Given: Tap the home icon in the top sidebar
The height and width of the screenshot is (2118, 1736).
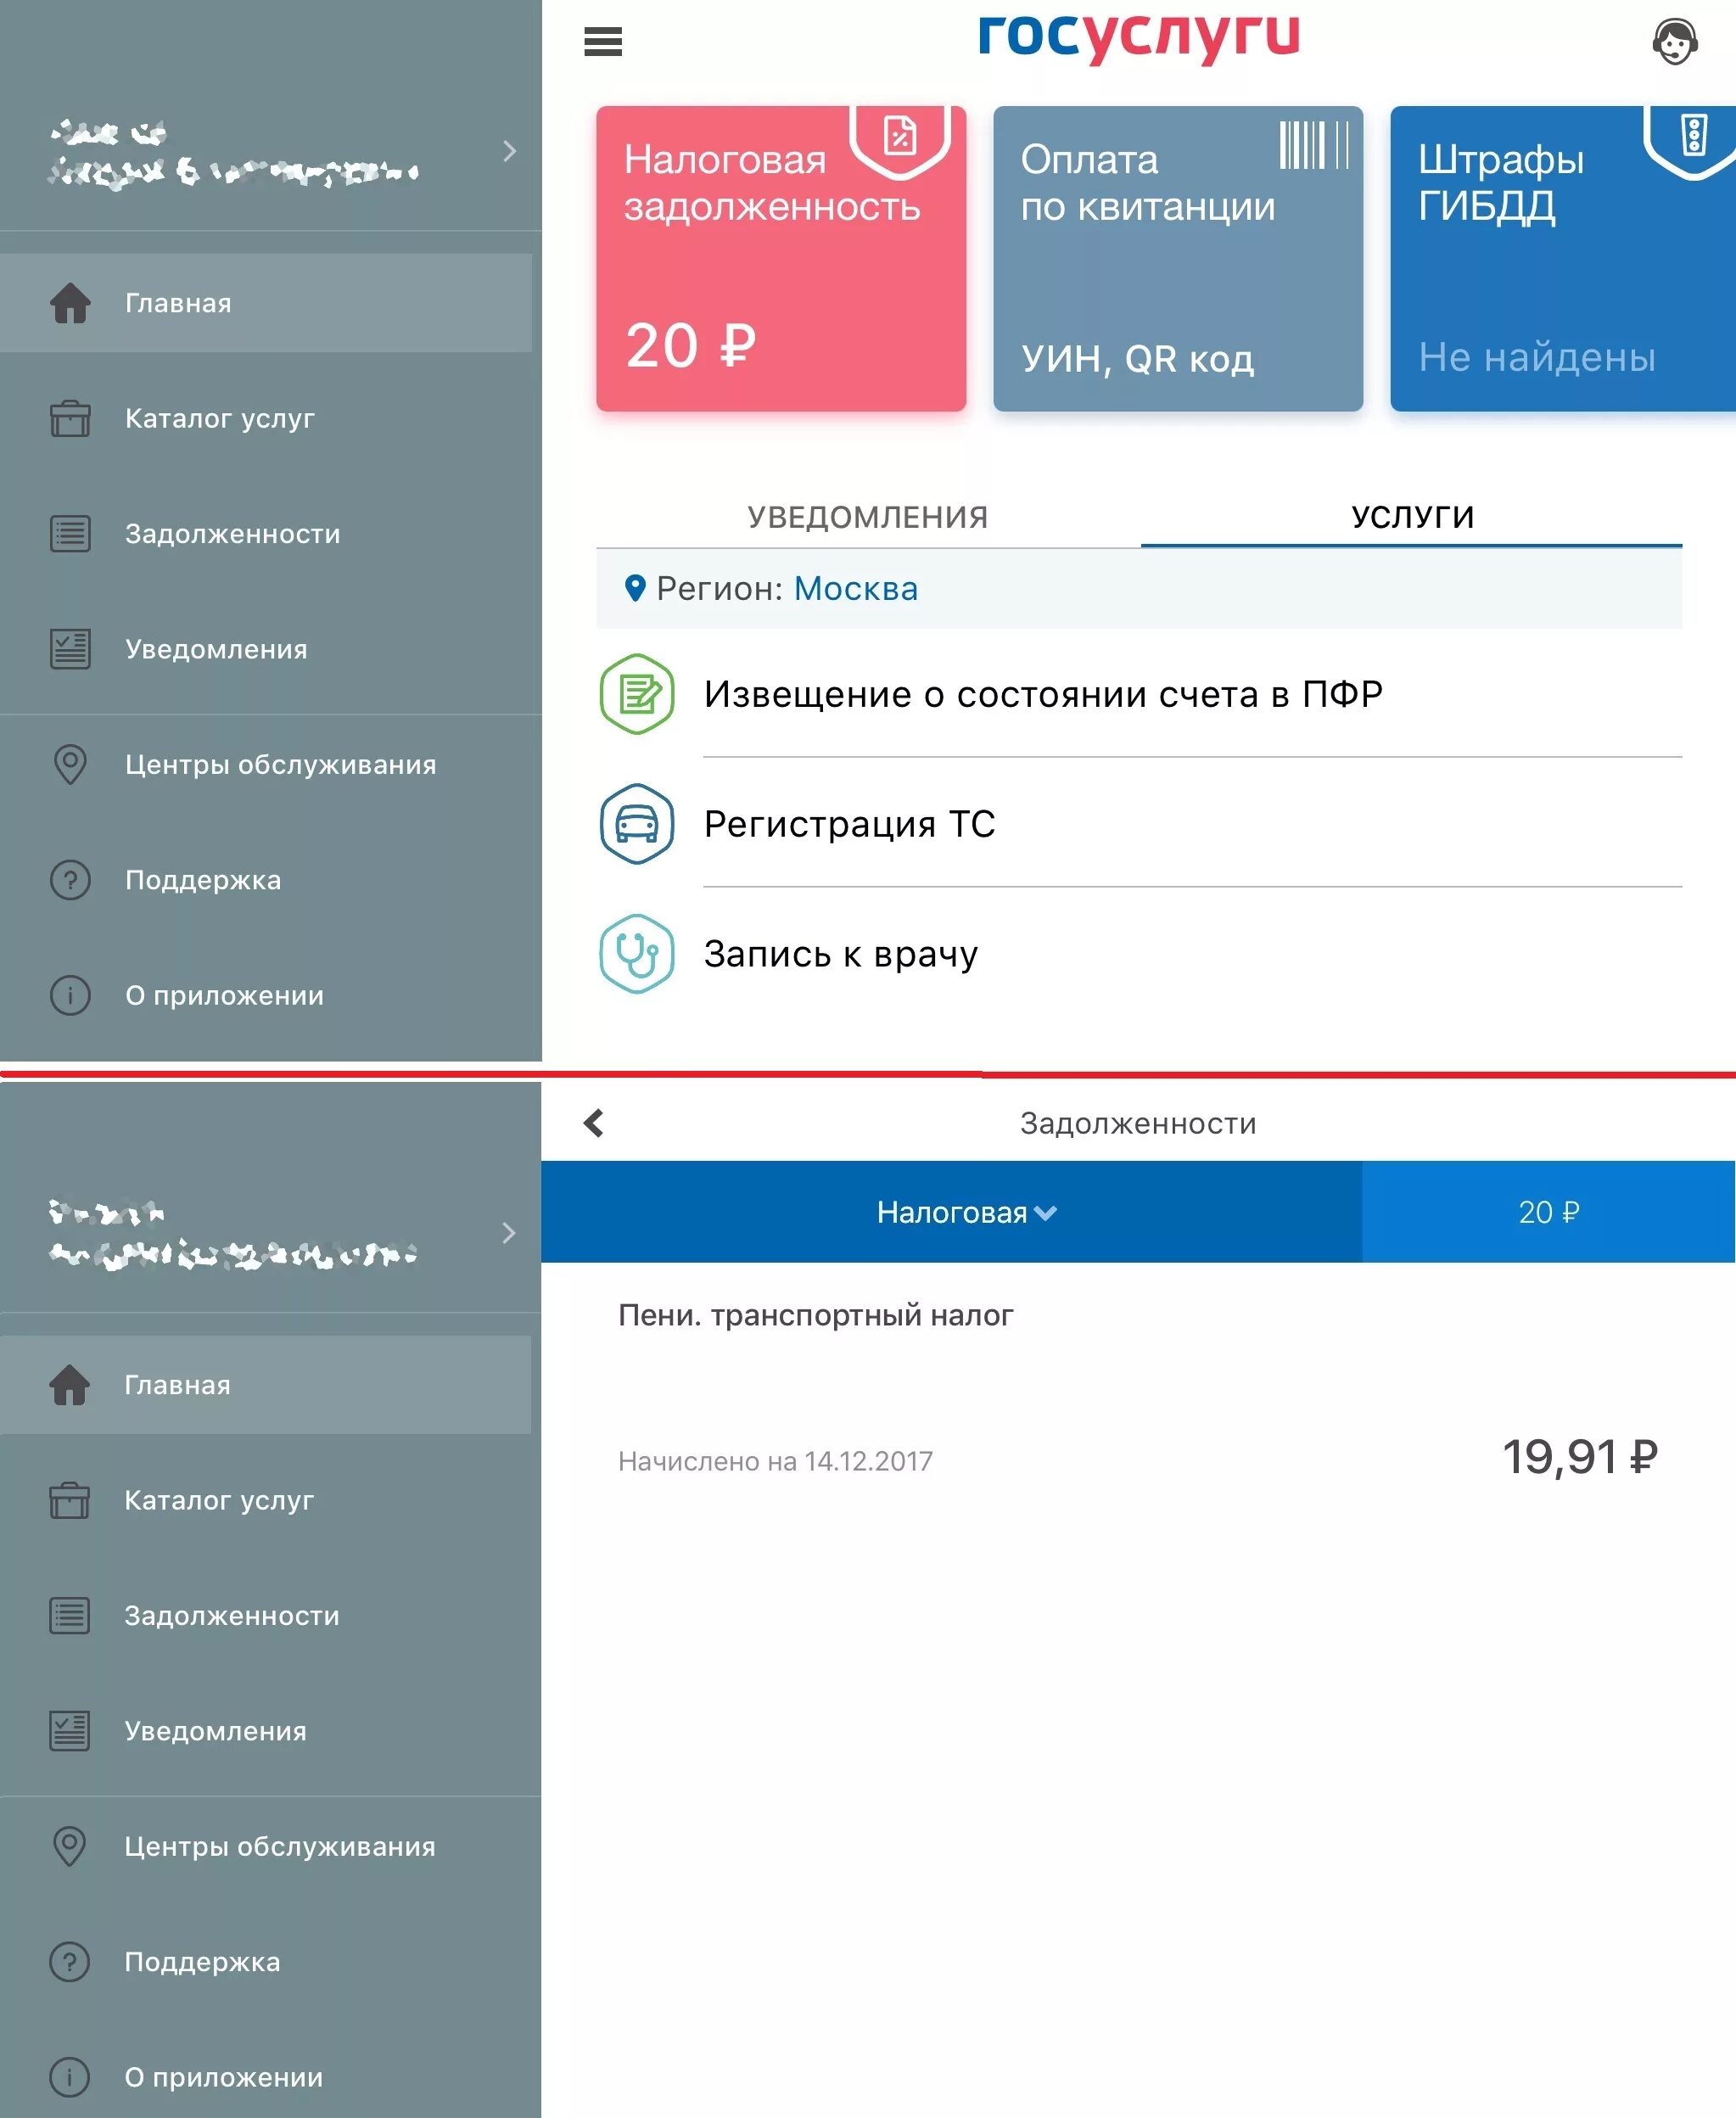Looking at the screenshot, I should tap(70, 303).
